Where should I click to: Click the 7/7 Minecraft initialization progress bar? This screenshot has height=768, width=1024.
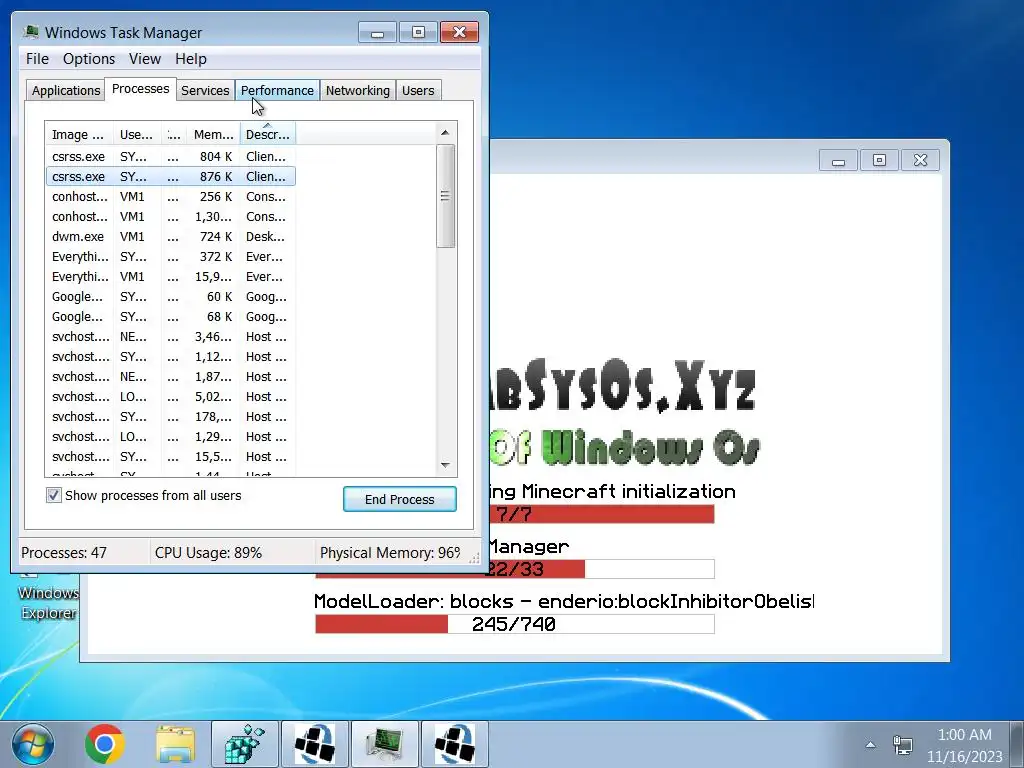pos(601,514)
